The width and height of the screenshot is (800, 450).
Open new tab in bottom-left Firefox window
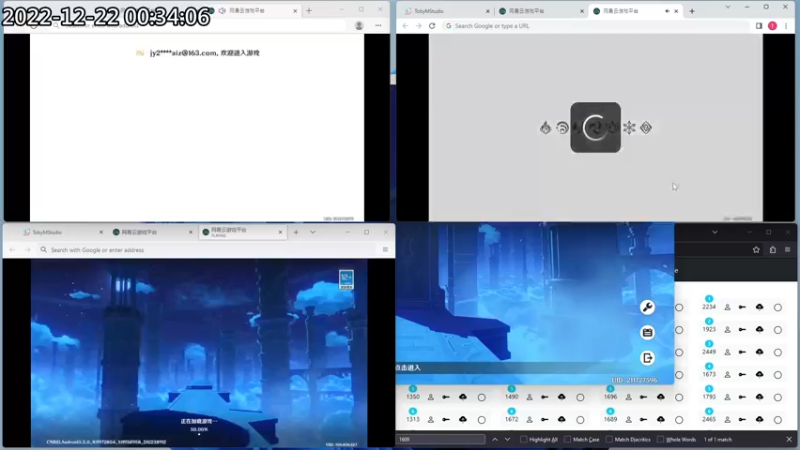(x=296, y=232)
